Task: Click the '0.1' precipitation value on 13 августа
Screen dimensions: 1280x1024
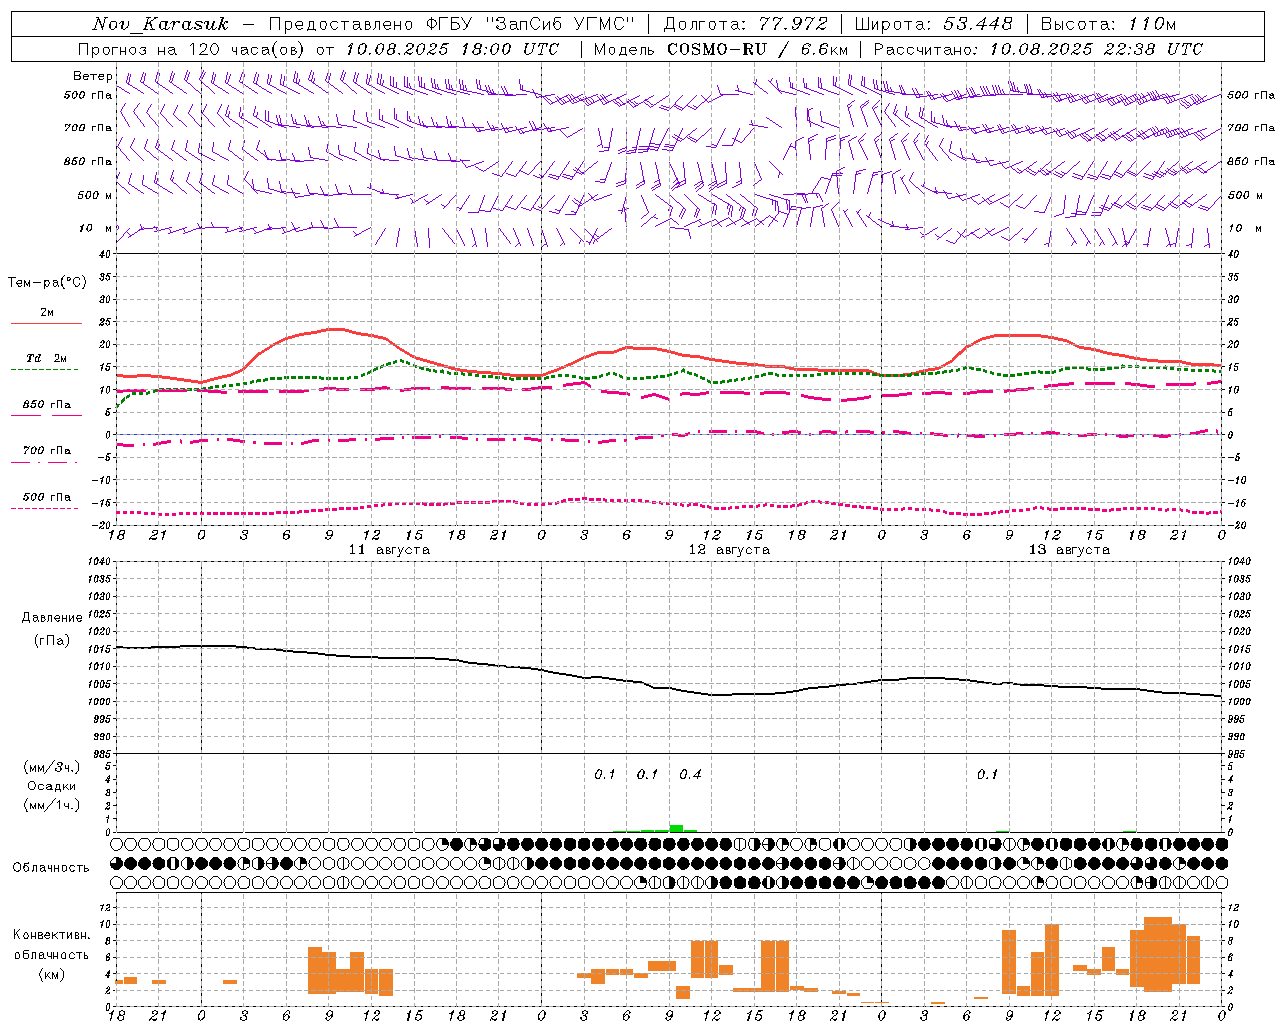Action: (987, 774)
